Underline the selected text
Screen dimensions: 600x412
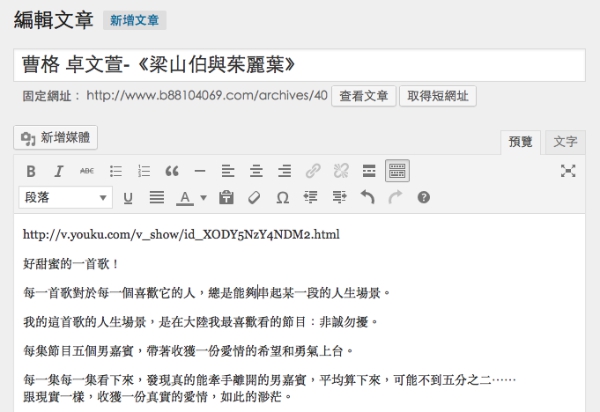[128, 198]
